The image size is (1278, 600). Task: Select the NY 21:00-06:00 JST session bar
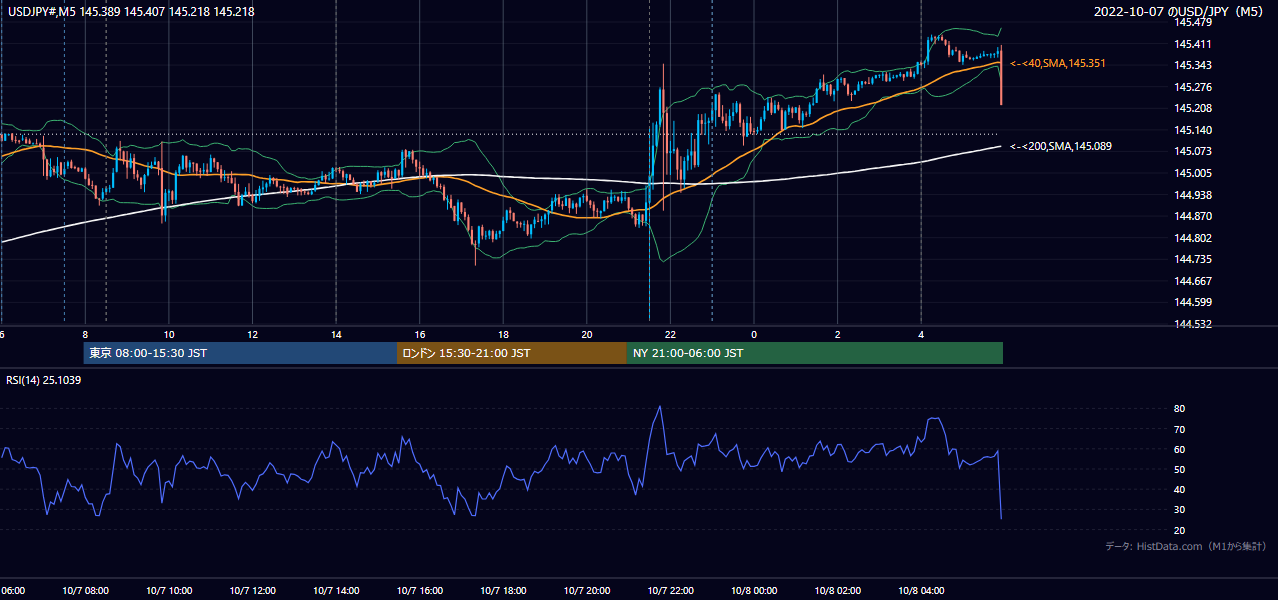[x=815, y=353]
